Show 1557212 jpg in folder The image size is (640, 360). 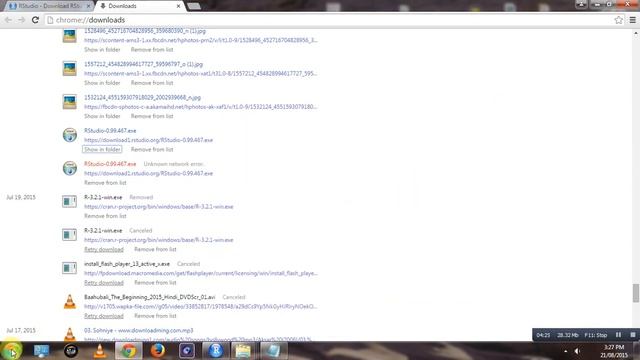(x=102, y=83)
